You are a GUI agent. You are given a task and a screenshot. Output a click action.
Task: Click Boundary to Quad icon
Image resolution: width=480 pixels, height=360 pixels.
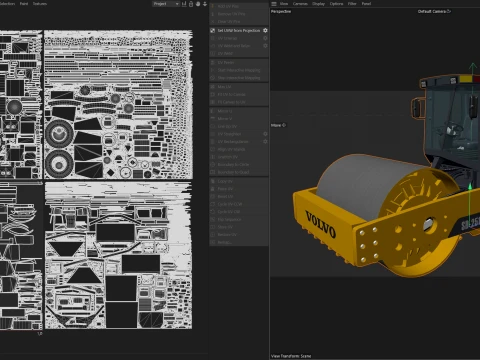coord(213,172)
